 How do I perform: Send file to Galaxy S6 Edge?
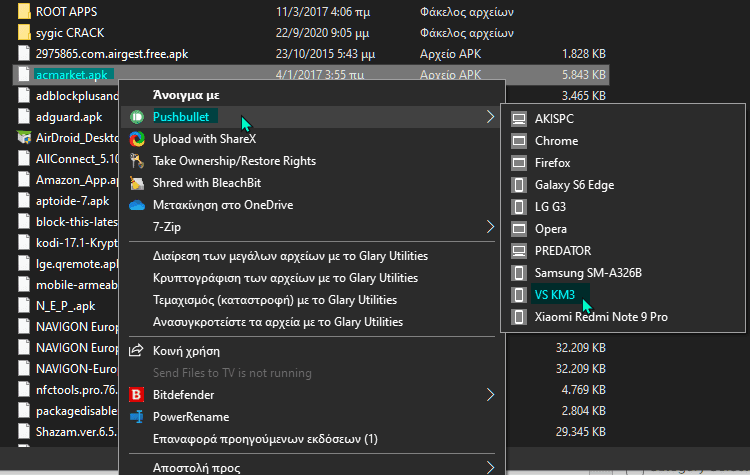(623, 185)
